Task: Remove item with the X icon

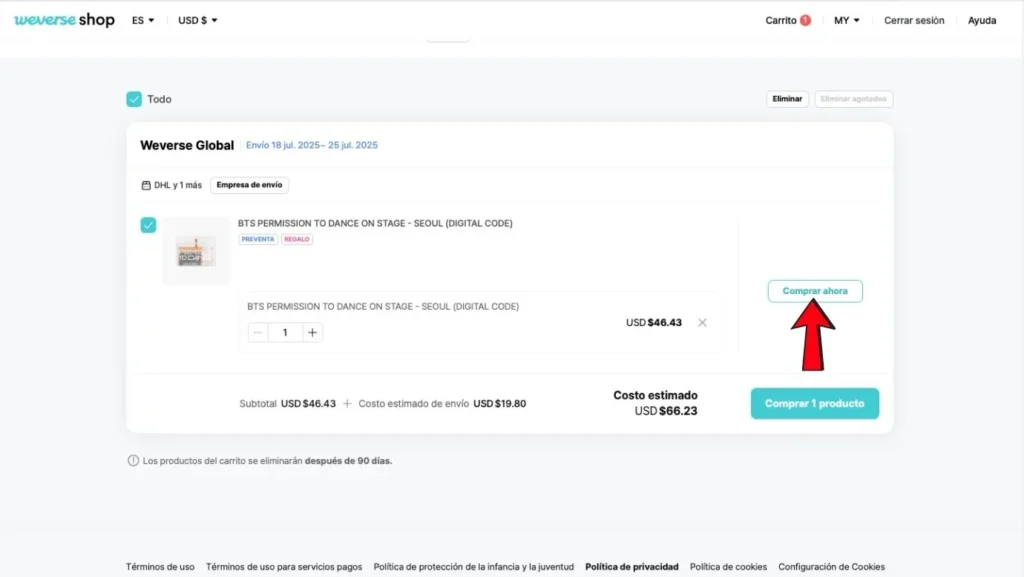Action: pyautogui.click(x=702, y=322)
